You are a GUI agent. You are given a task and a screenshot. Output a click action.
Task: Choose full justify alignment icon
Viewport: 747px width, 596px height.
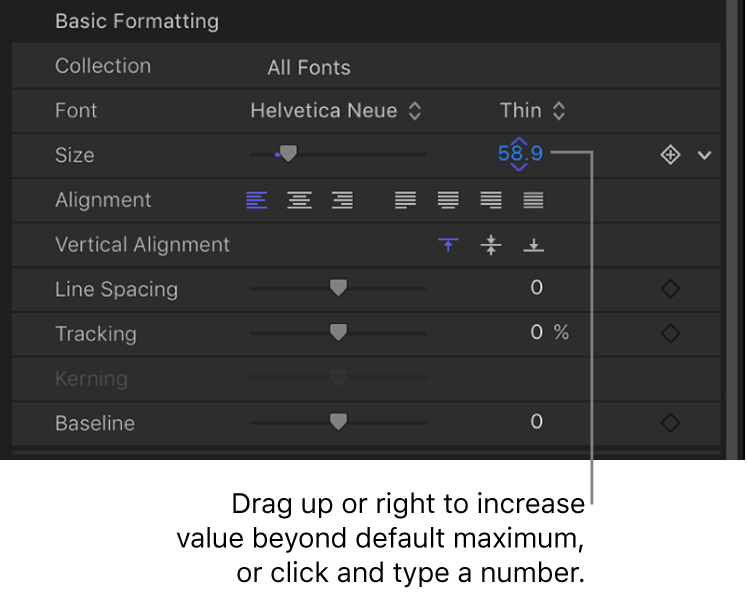[x=534, y=200]
